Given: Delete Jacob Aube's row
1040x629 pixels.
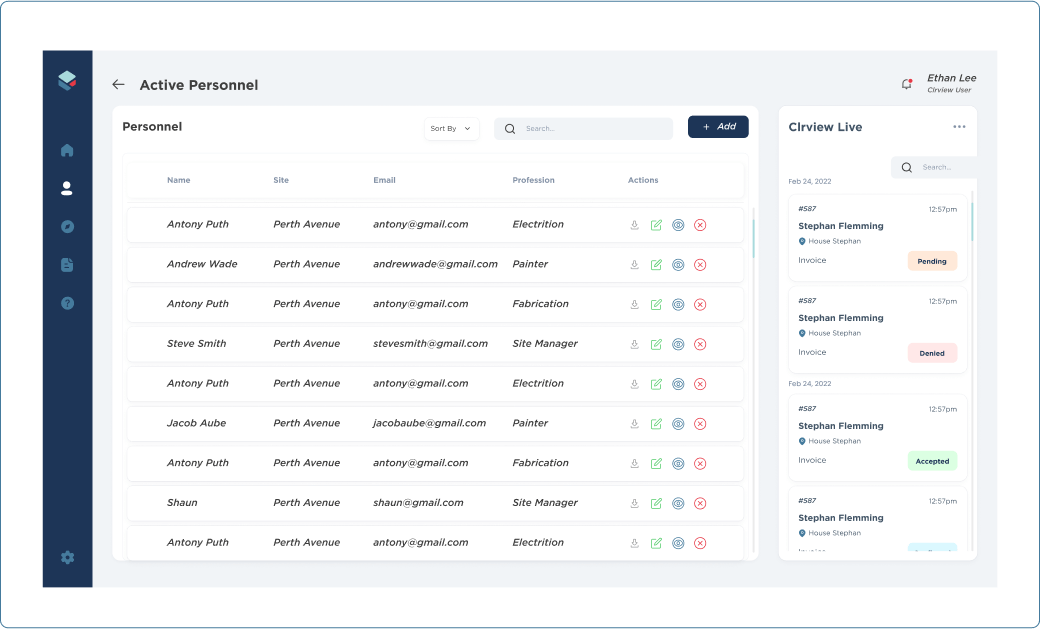Looking at the screenshot, I should coord(700,424).
